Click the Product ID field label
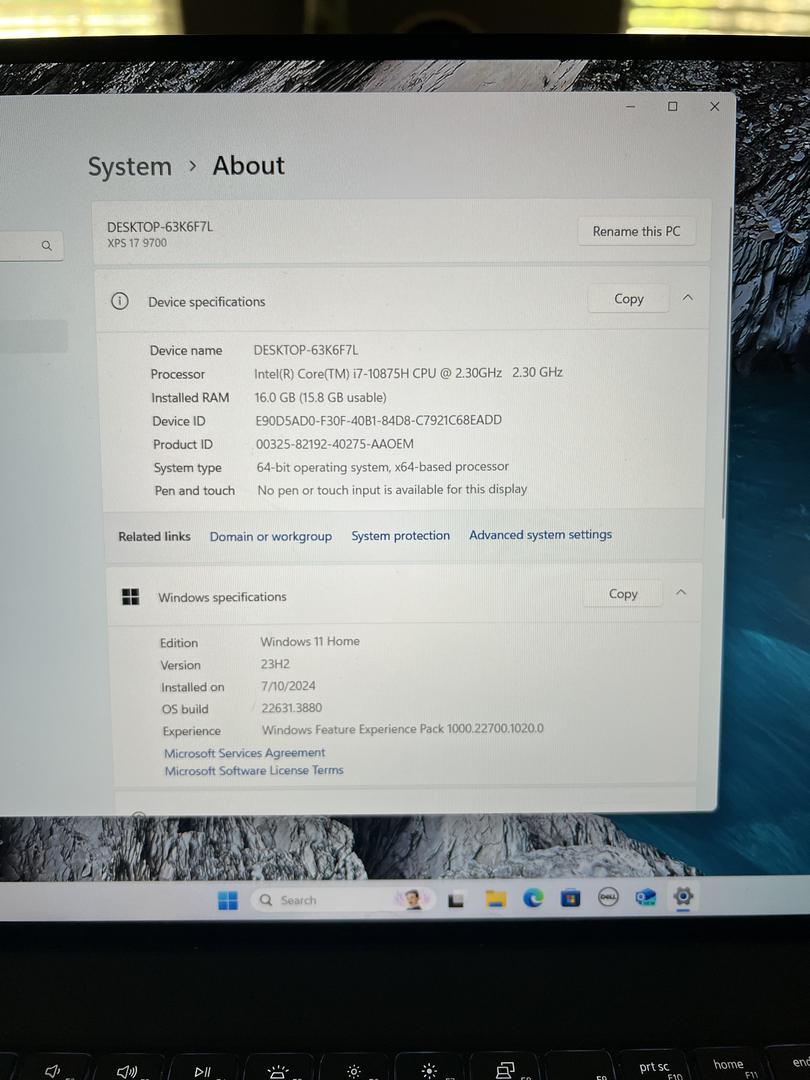The width and height of the screenshot is (810, 1080). pos(183,444)
